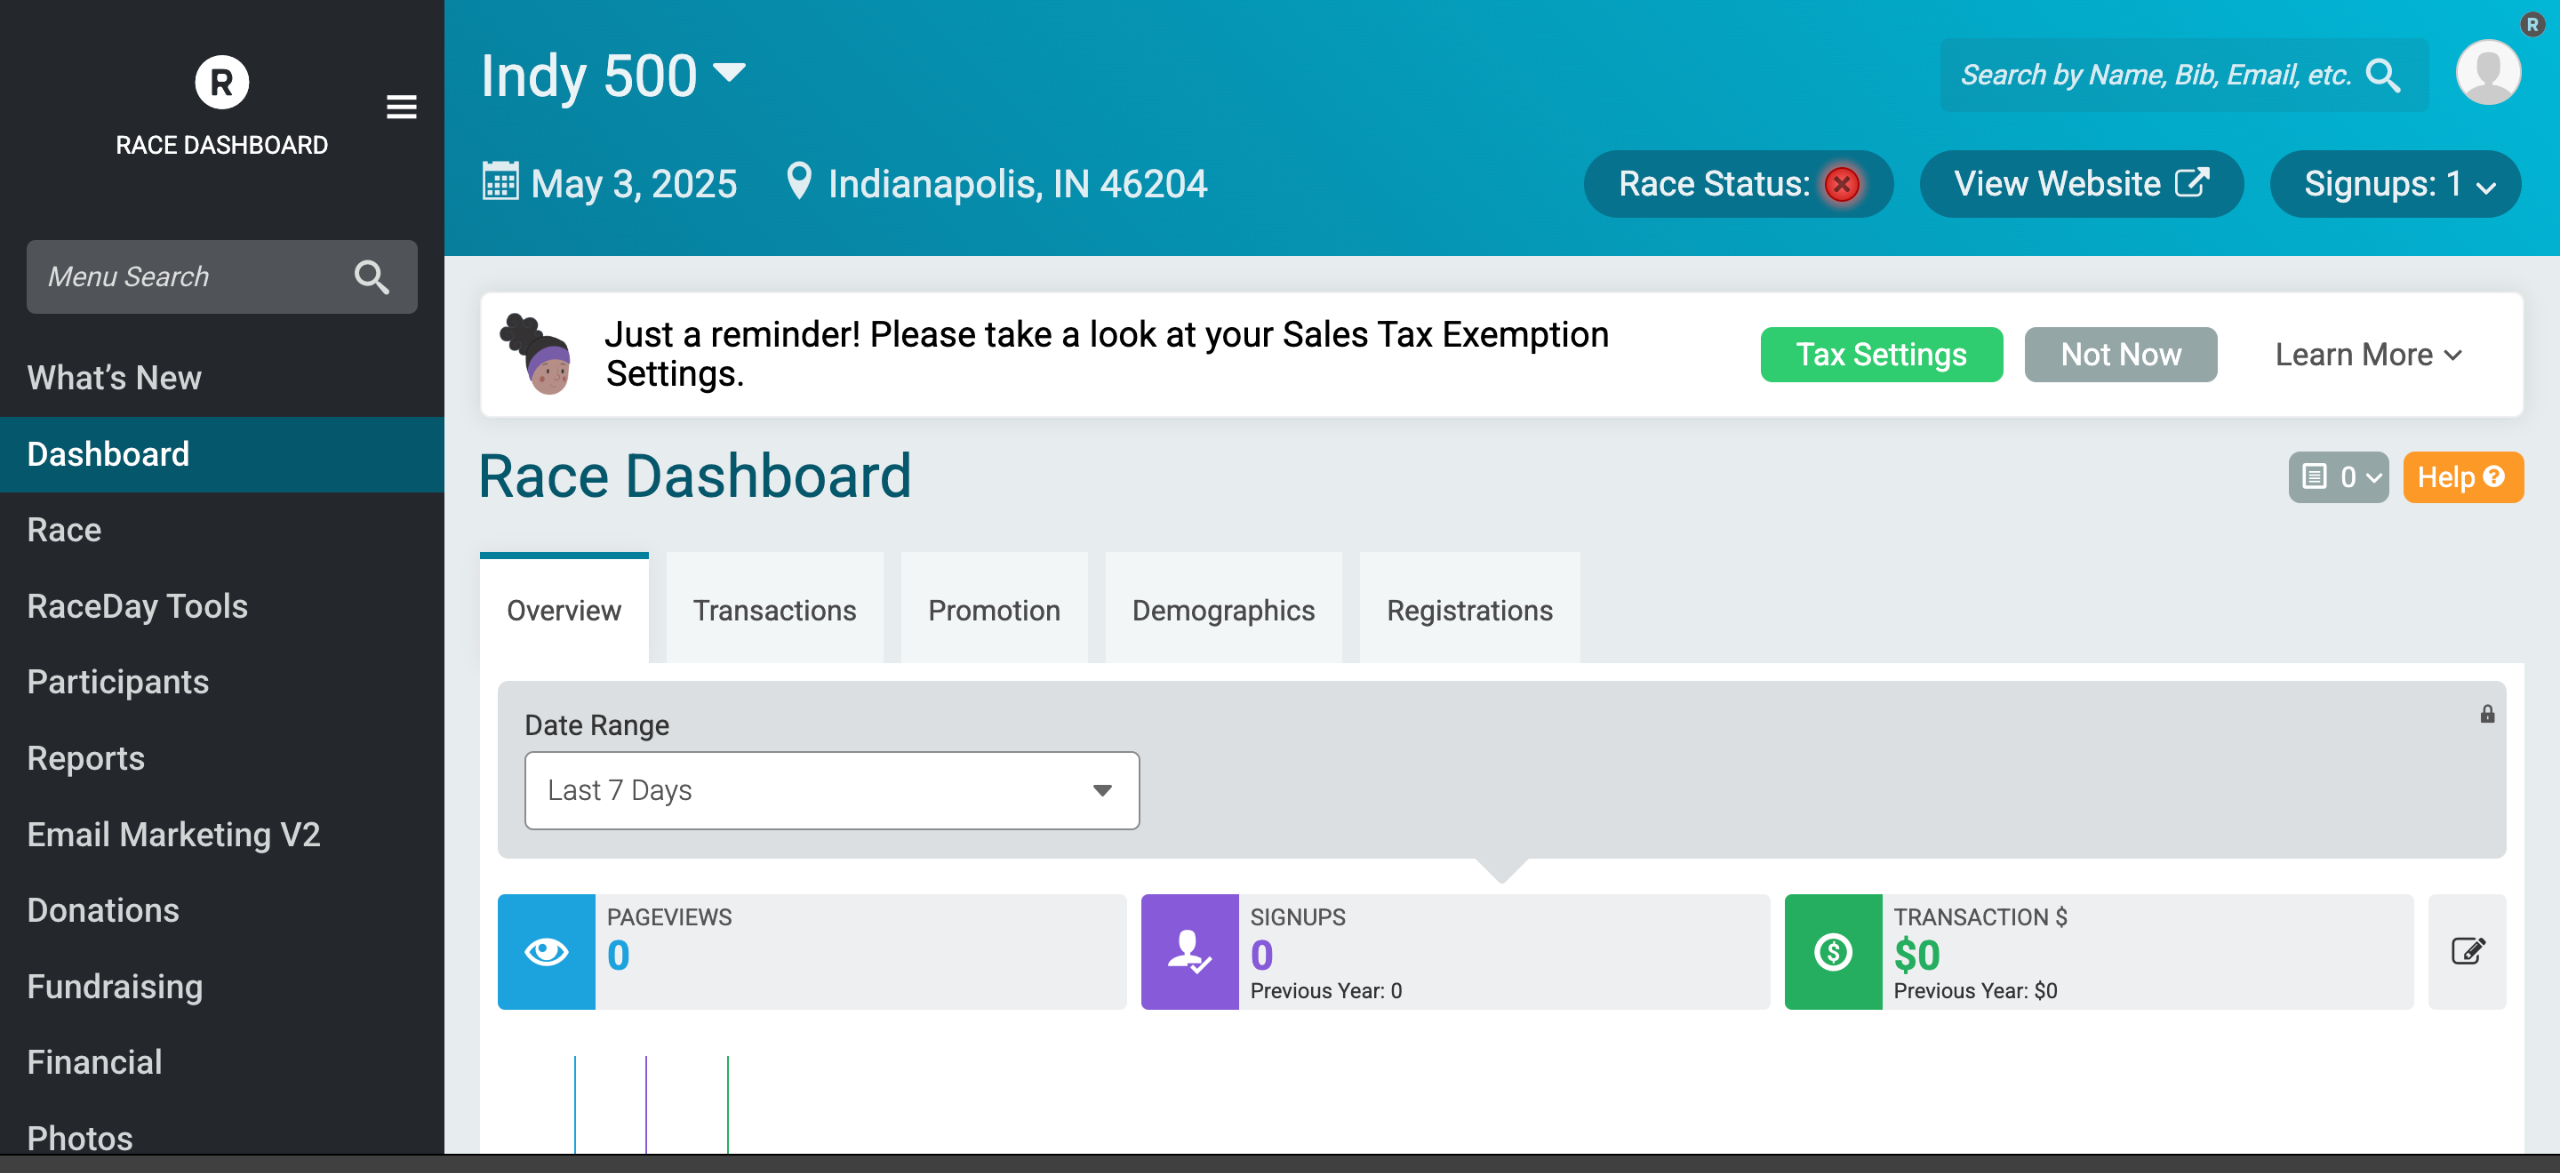Screen dimensions: 2560x1173
Task: Open the user profile avatar
Action: click(2487, 73)
